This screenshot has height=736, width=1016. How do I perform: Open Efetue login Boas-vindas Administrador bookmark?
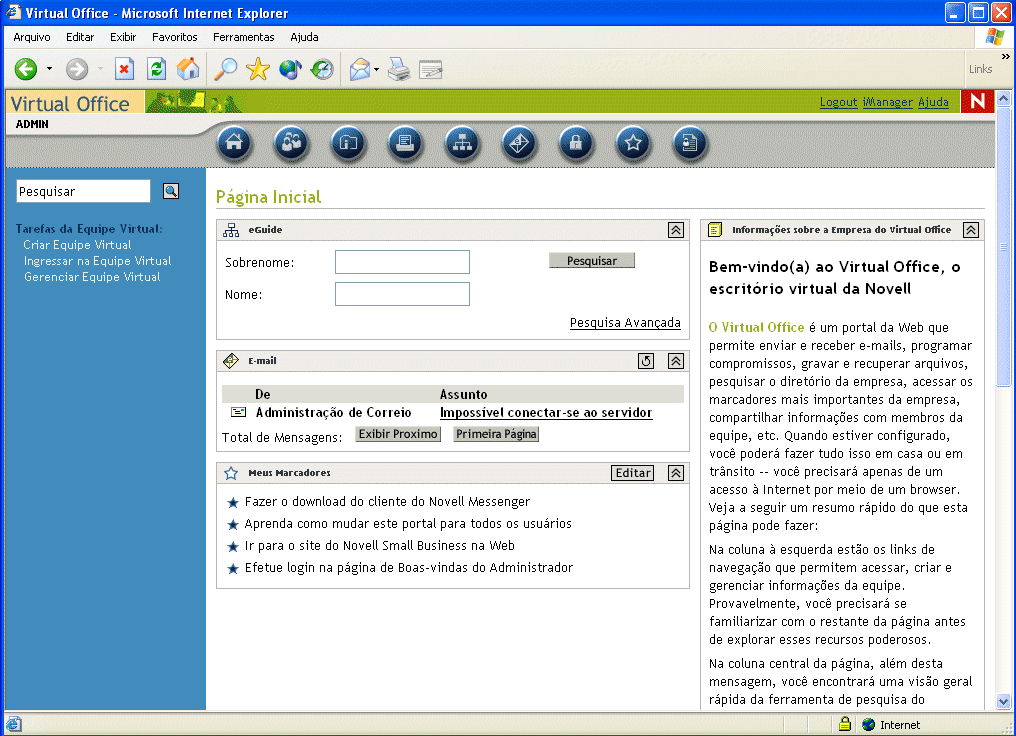pyautogui.click(x=409, y=568)
